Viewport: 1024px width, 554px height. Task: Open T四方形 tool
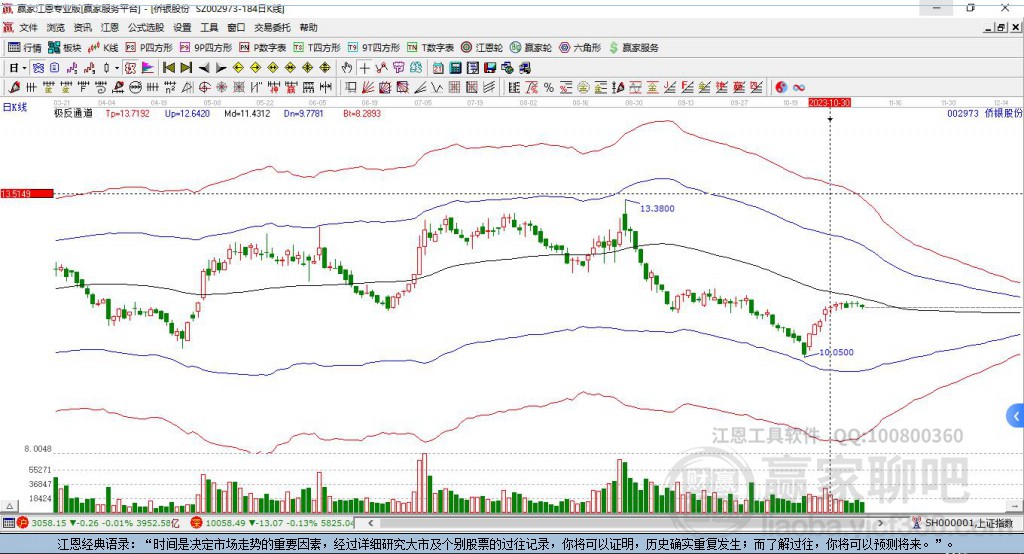point(317,48)
